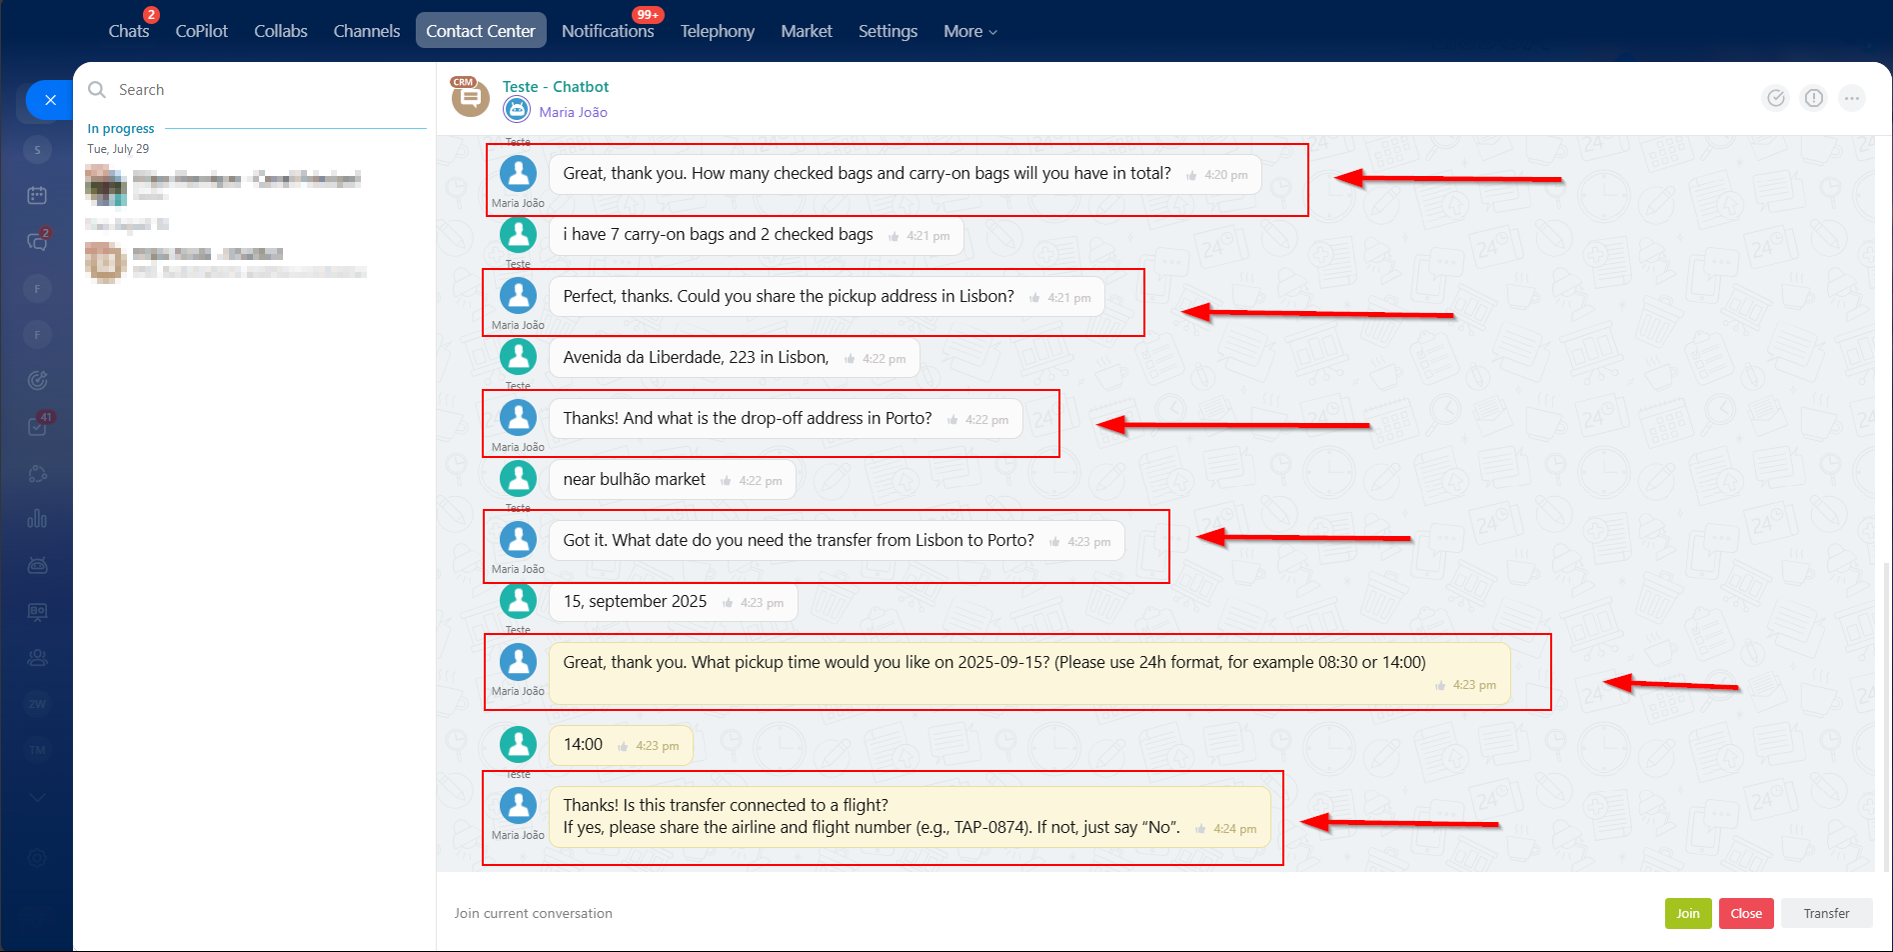The height and width of the screenshot is (952, 1893).
Task: Click the bar chart analytics sidebar icon
Action: point(37,519)
